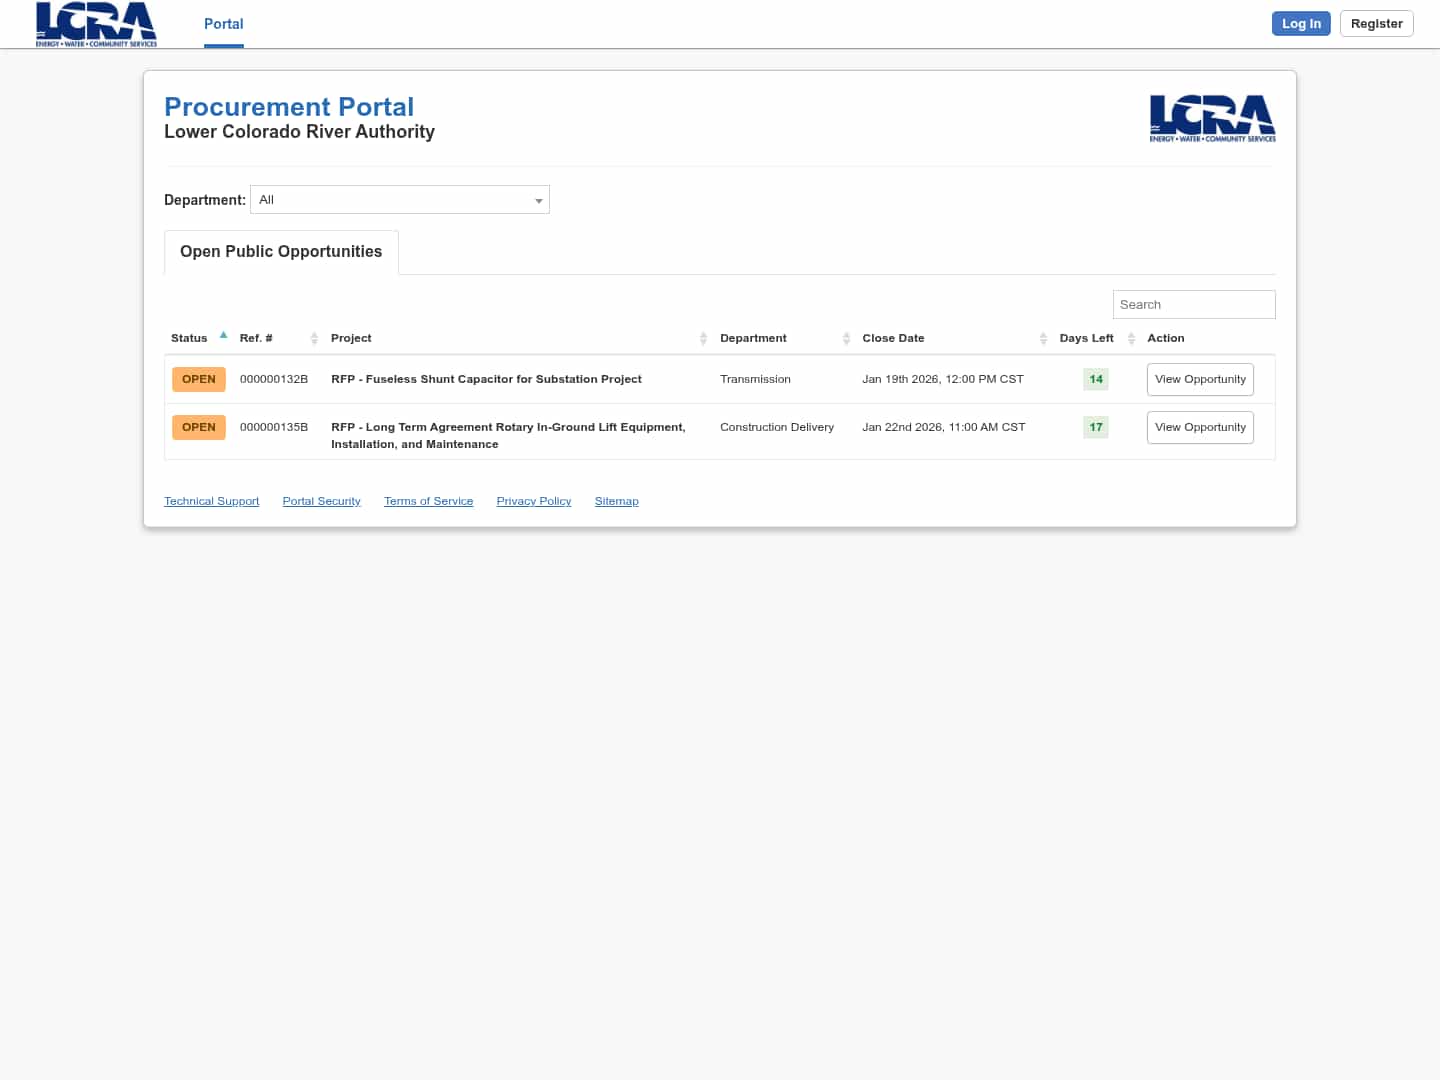Sort by Days Left using its sort icon
Screen dimensions: 1440x1080
click(x=1131, y=338)
